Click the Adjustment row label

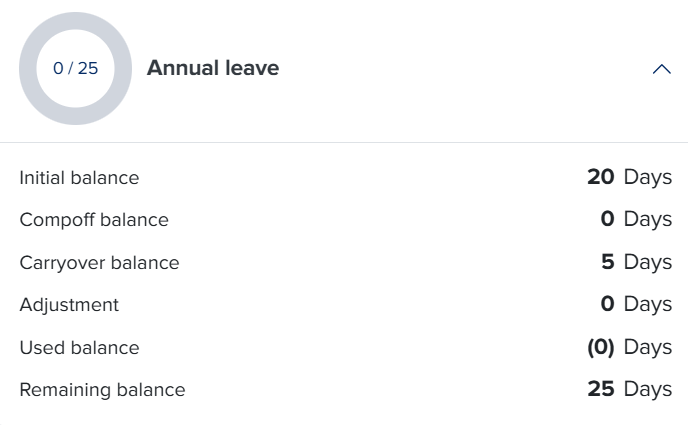[x=69, y=305]
